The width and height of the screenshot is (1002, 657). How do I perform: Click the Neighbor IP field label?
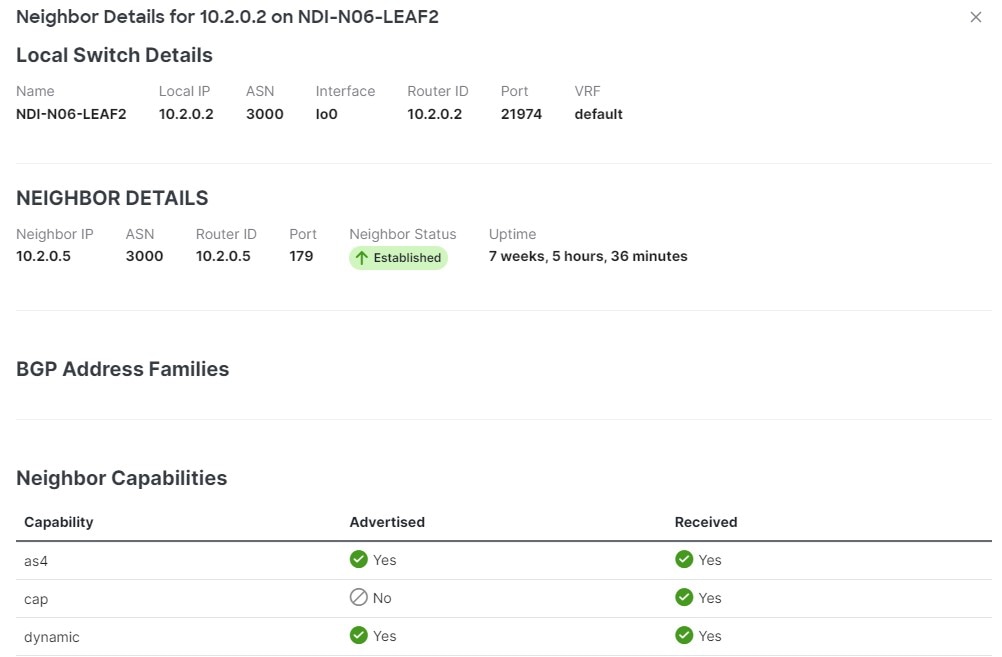click(x=55, y=235)
